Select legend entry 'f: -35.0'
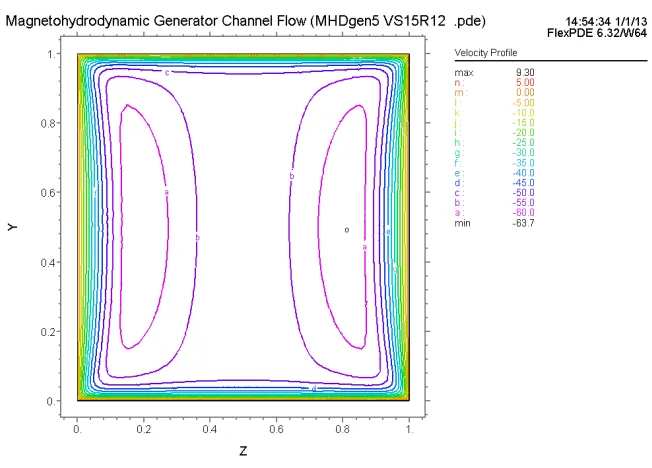The image size is (652, 468). point(494,163)
